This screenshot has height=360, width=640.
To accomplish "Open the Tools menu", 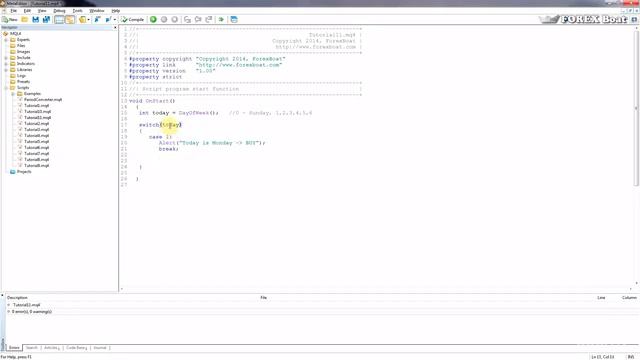I will click(x=78, y=11).
